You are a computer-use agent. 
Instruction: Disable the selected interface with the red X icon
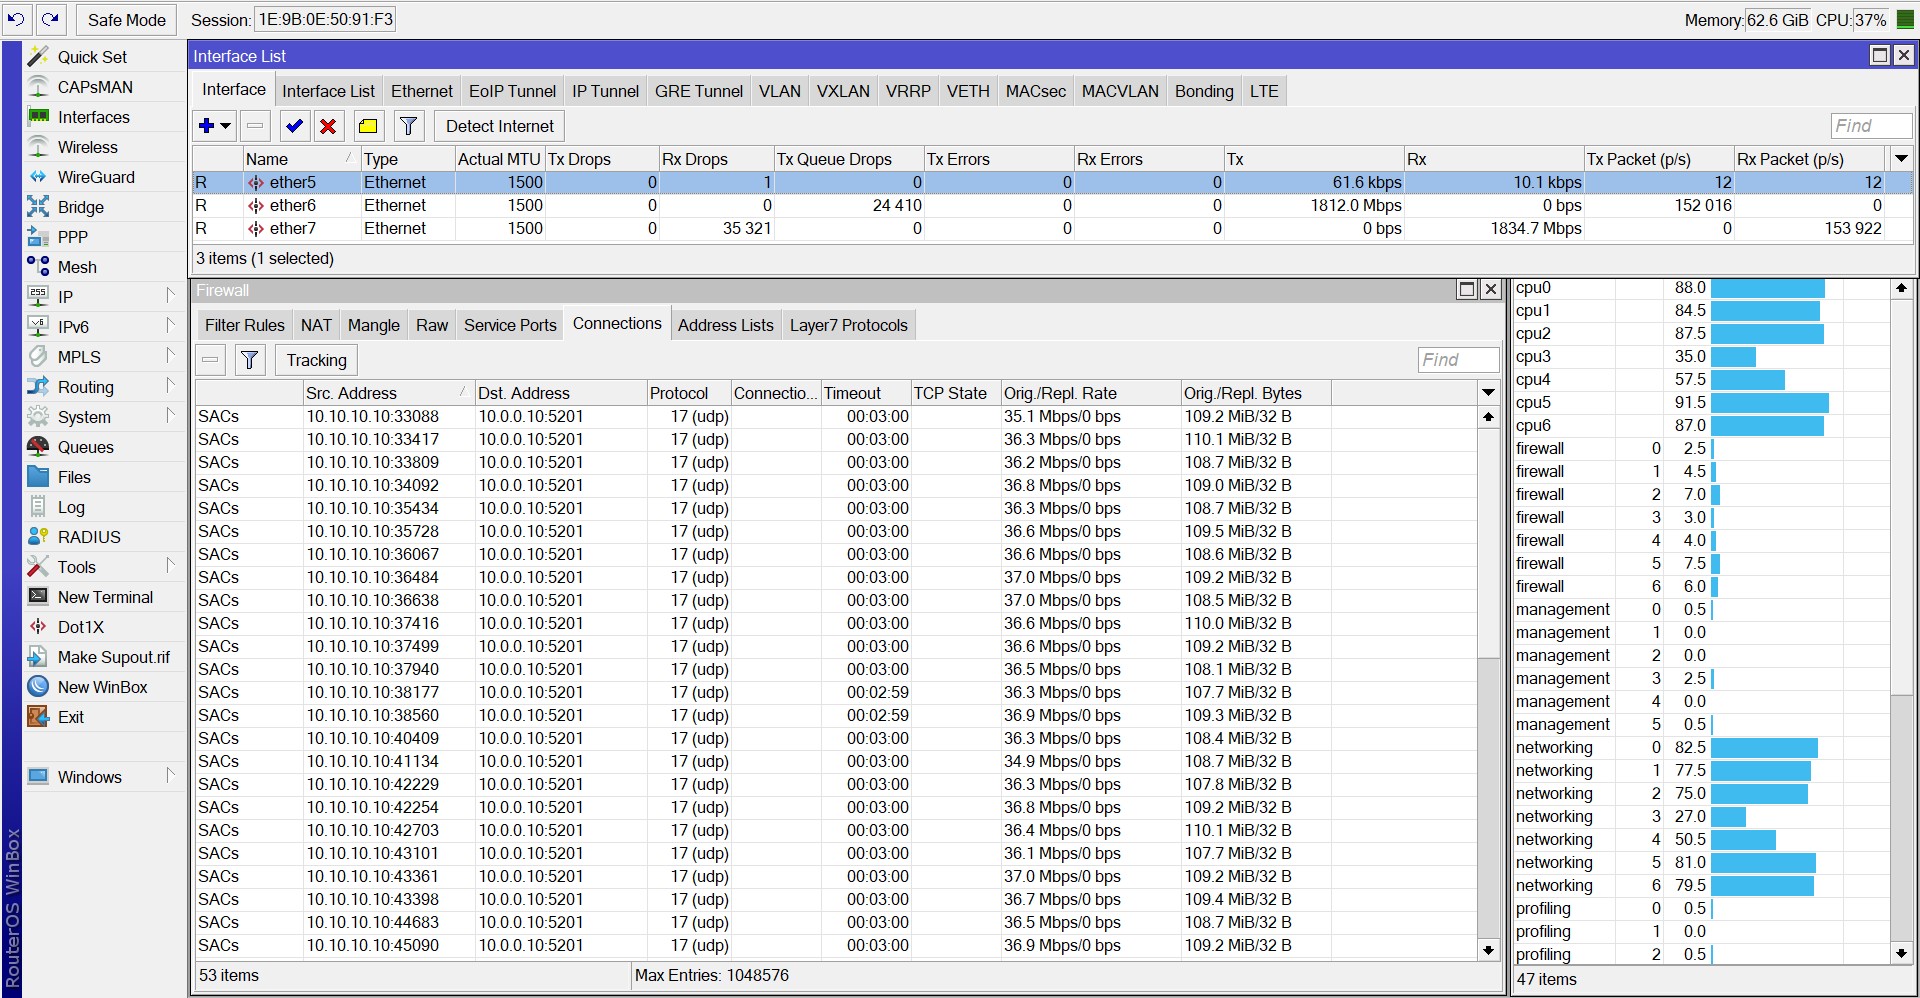click(x=328, y=125)
